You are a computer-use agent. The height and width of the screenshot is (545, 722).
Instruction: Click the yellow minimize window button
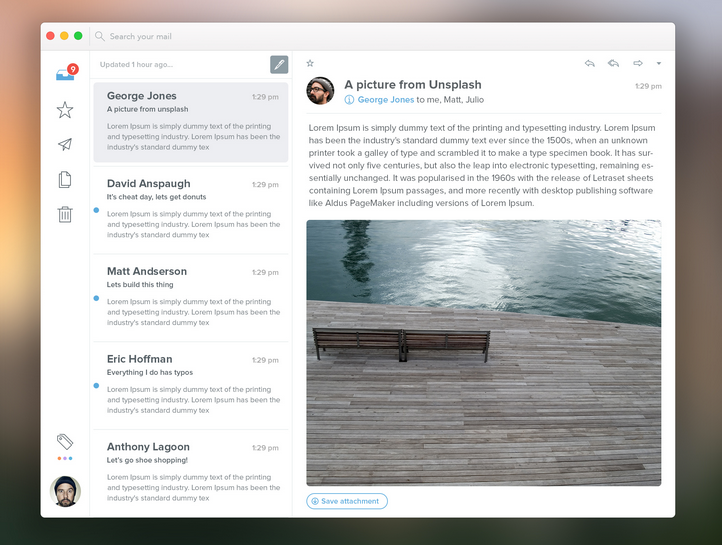pos(64,36)
